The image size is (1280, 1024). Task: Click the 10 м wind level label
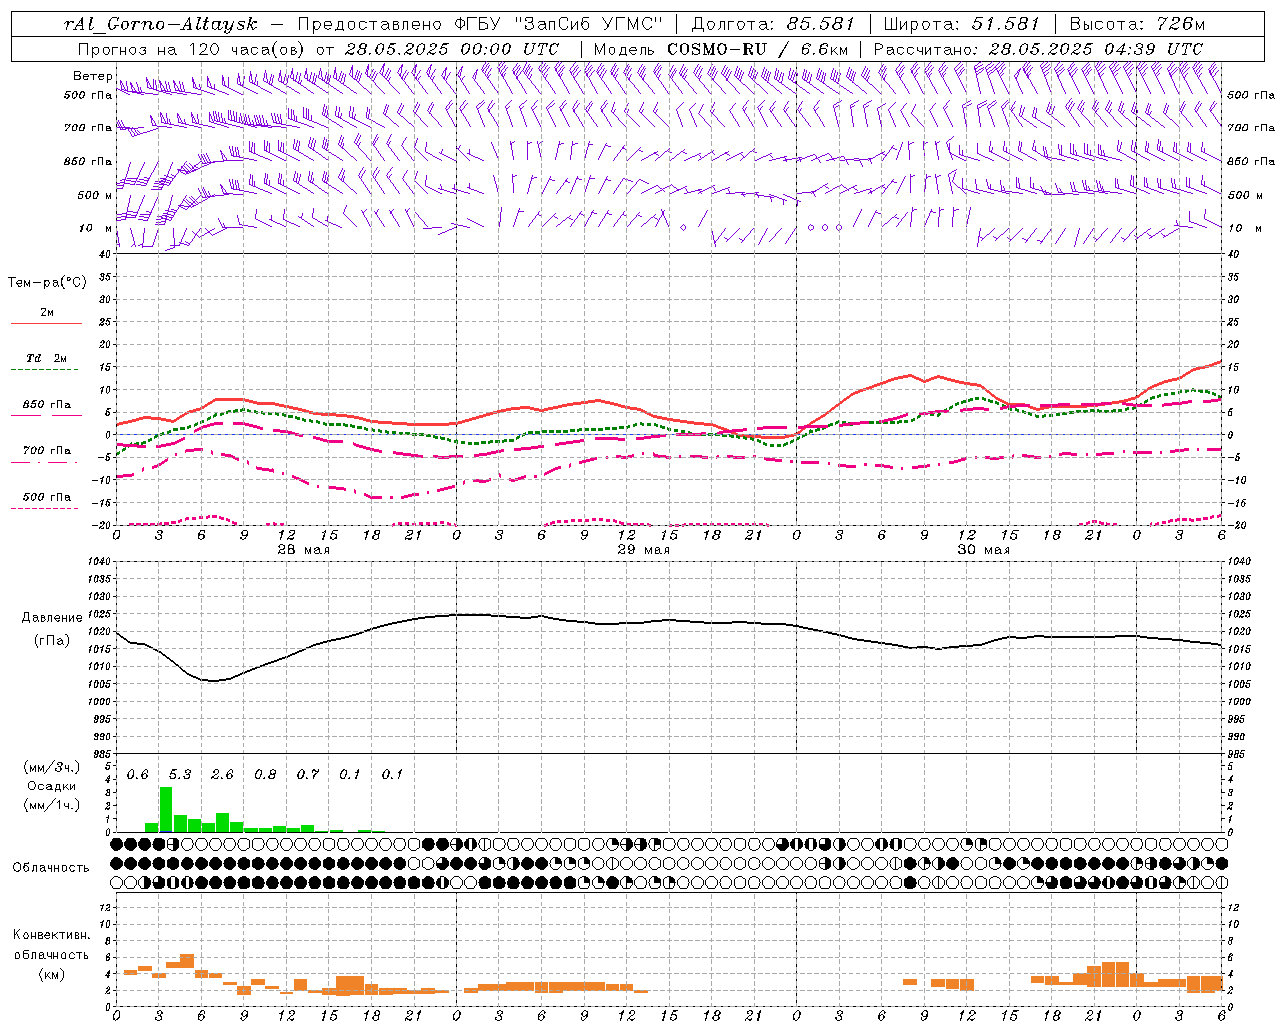click(x=96, y=229)
